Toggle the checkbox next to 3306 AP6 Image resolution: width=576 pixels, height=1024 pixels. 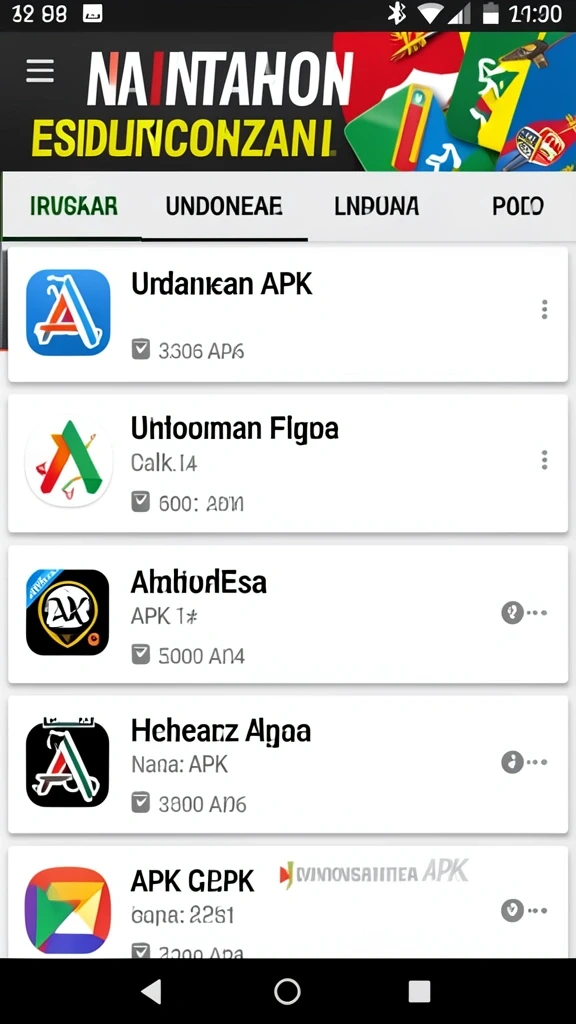point(140,349)
